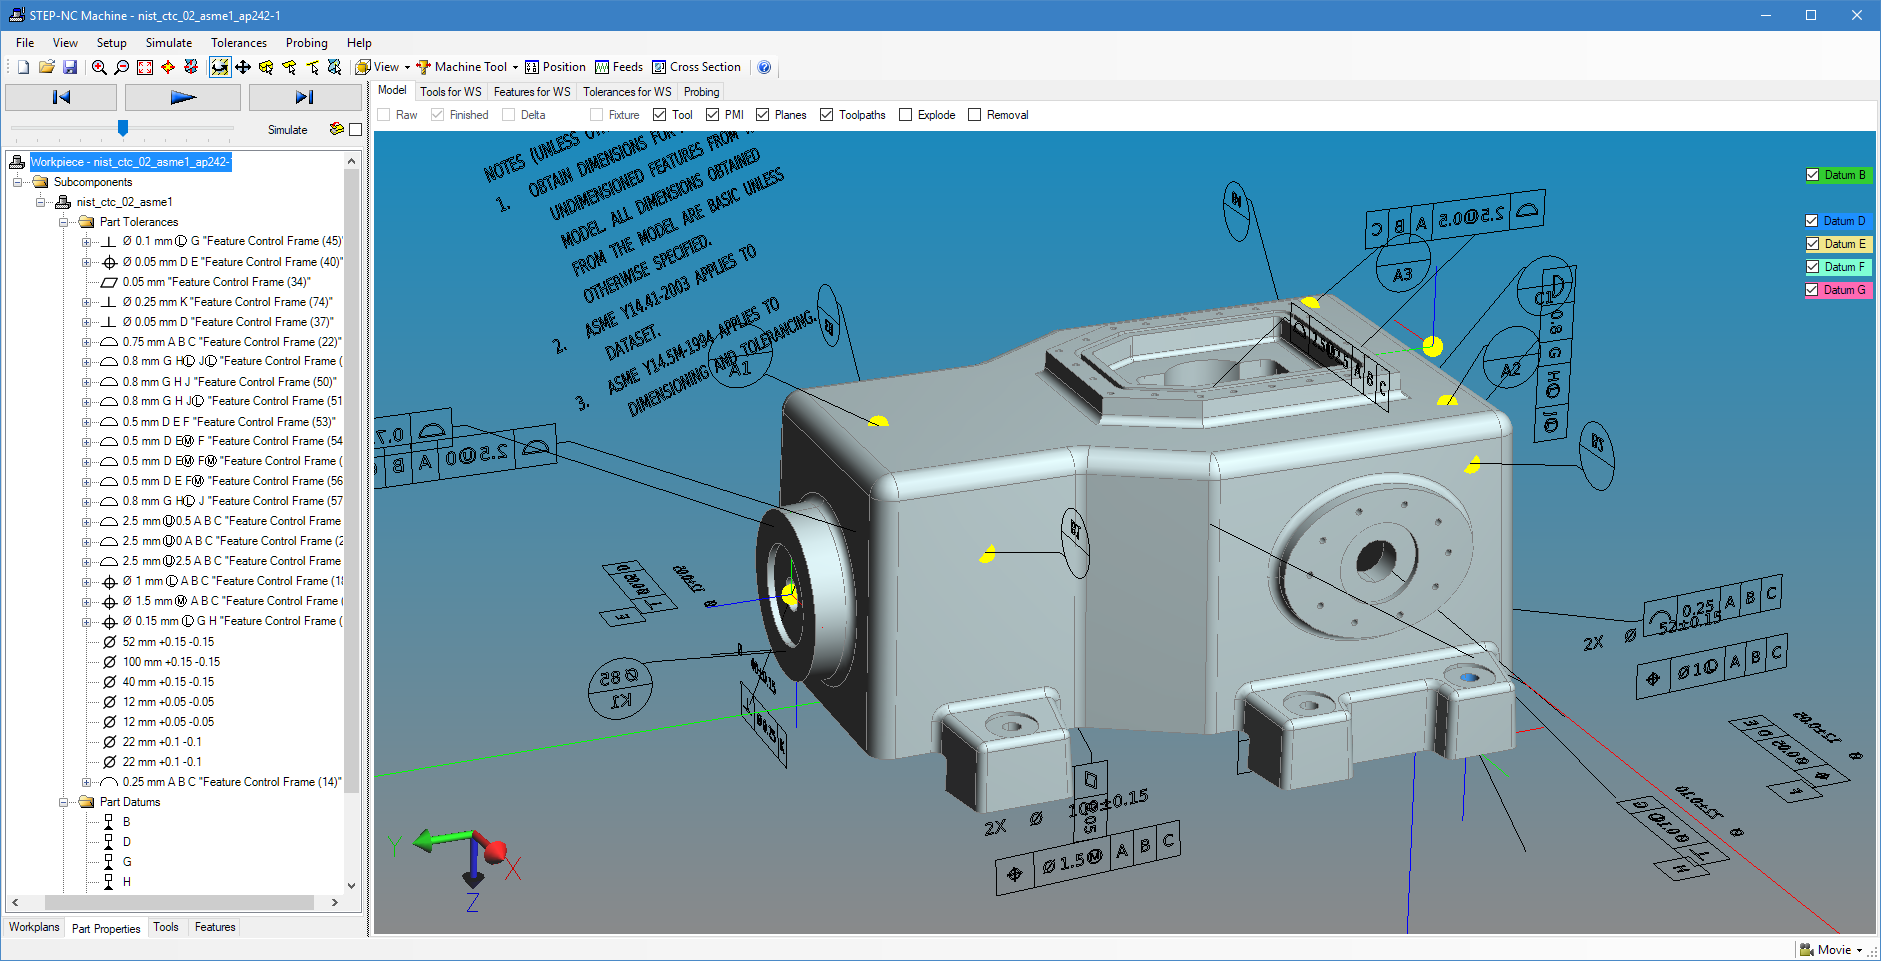The image size is (1881, 961).
Task: Click the Movie camera icon in status bar
Action: (1807, 950)
